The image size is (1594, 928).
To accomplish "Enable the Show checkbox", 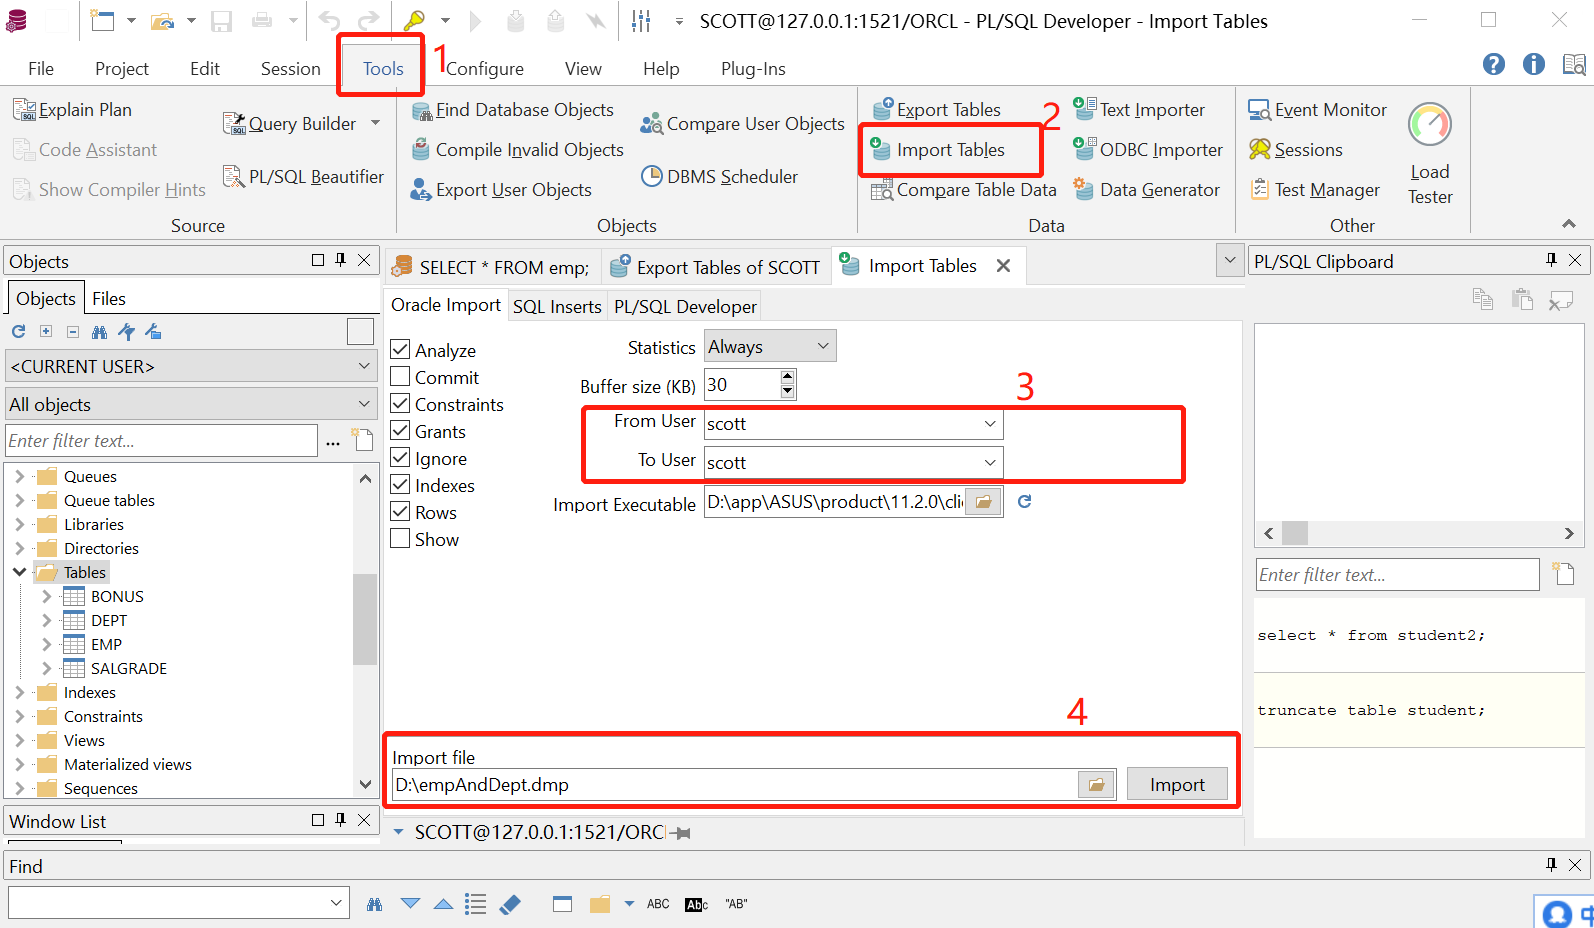I will coord(400,539).
